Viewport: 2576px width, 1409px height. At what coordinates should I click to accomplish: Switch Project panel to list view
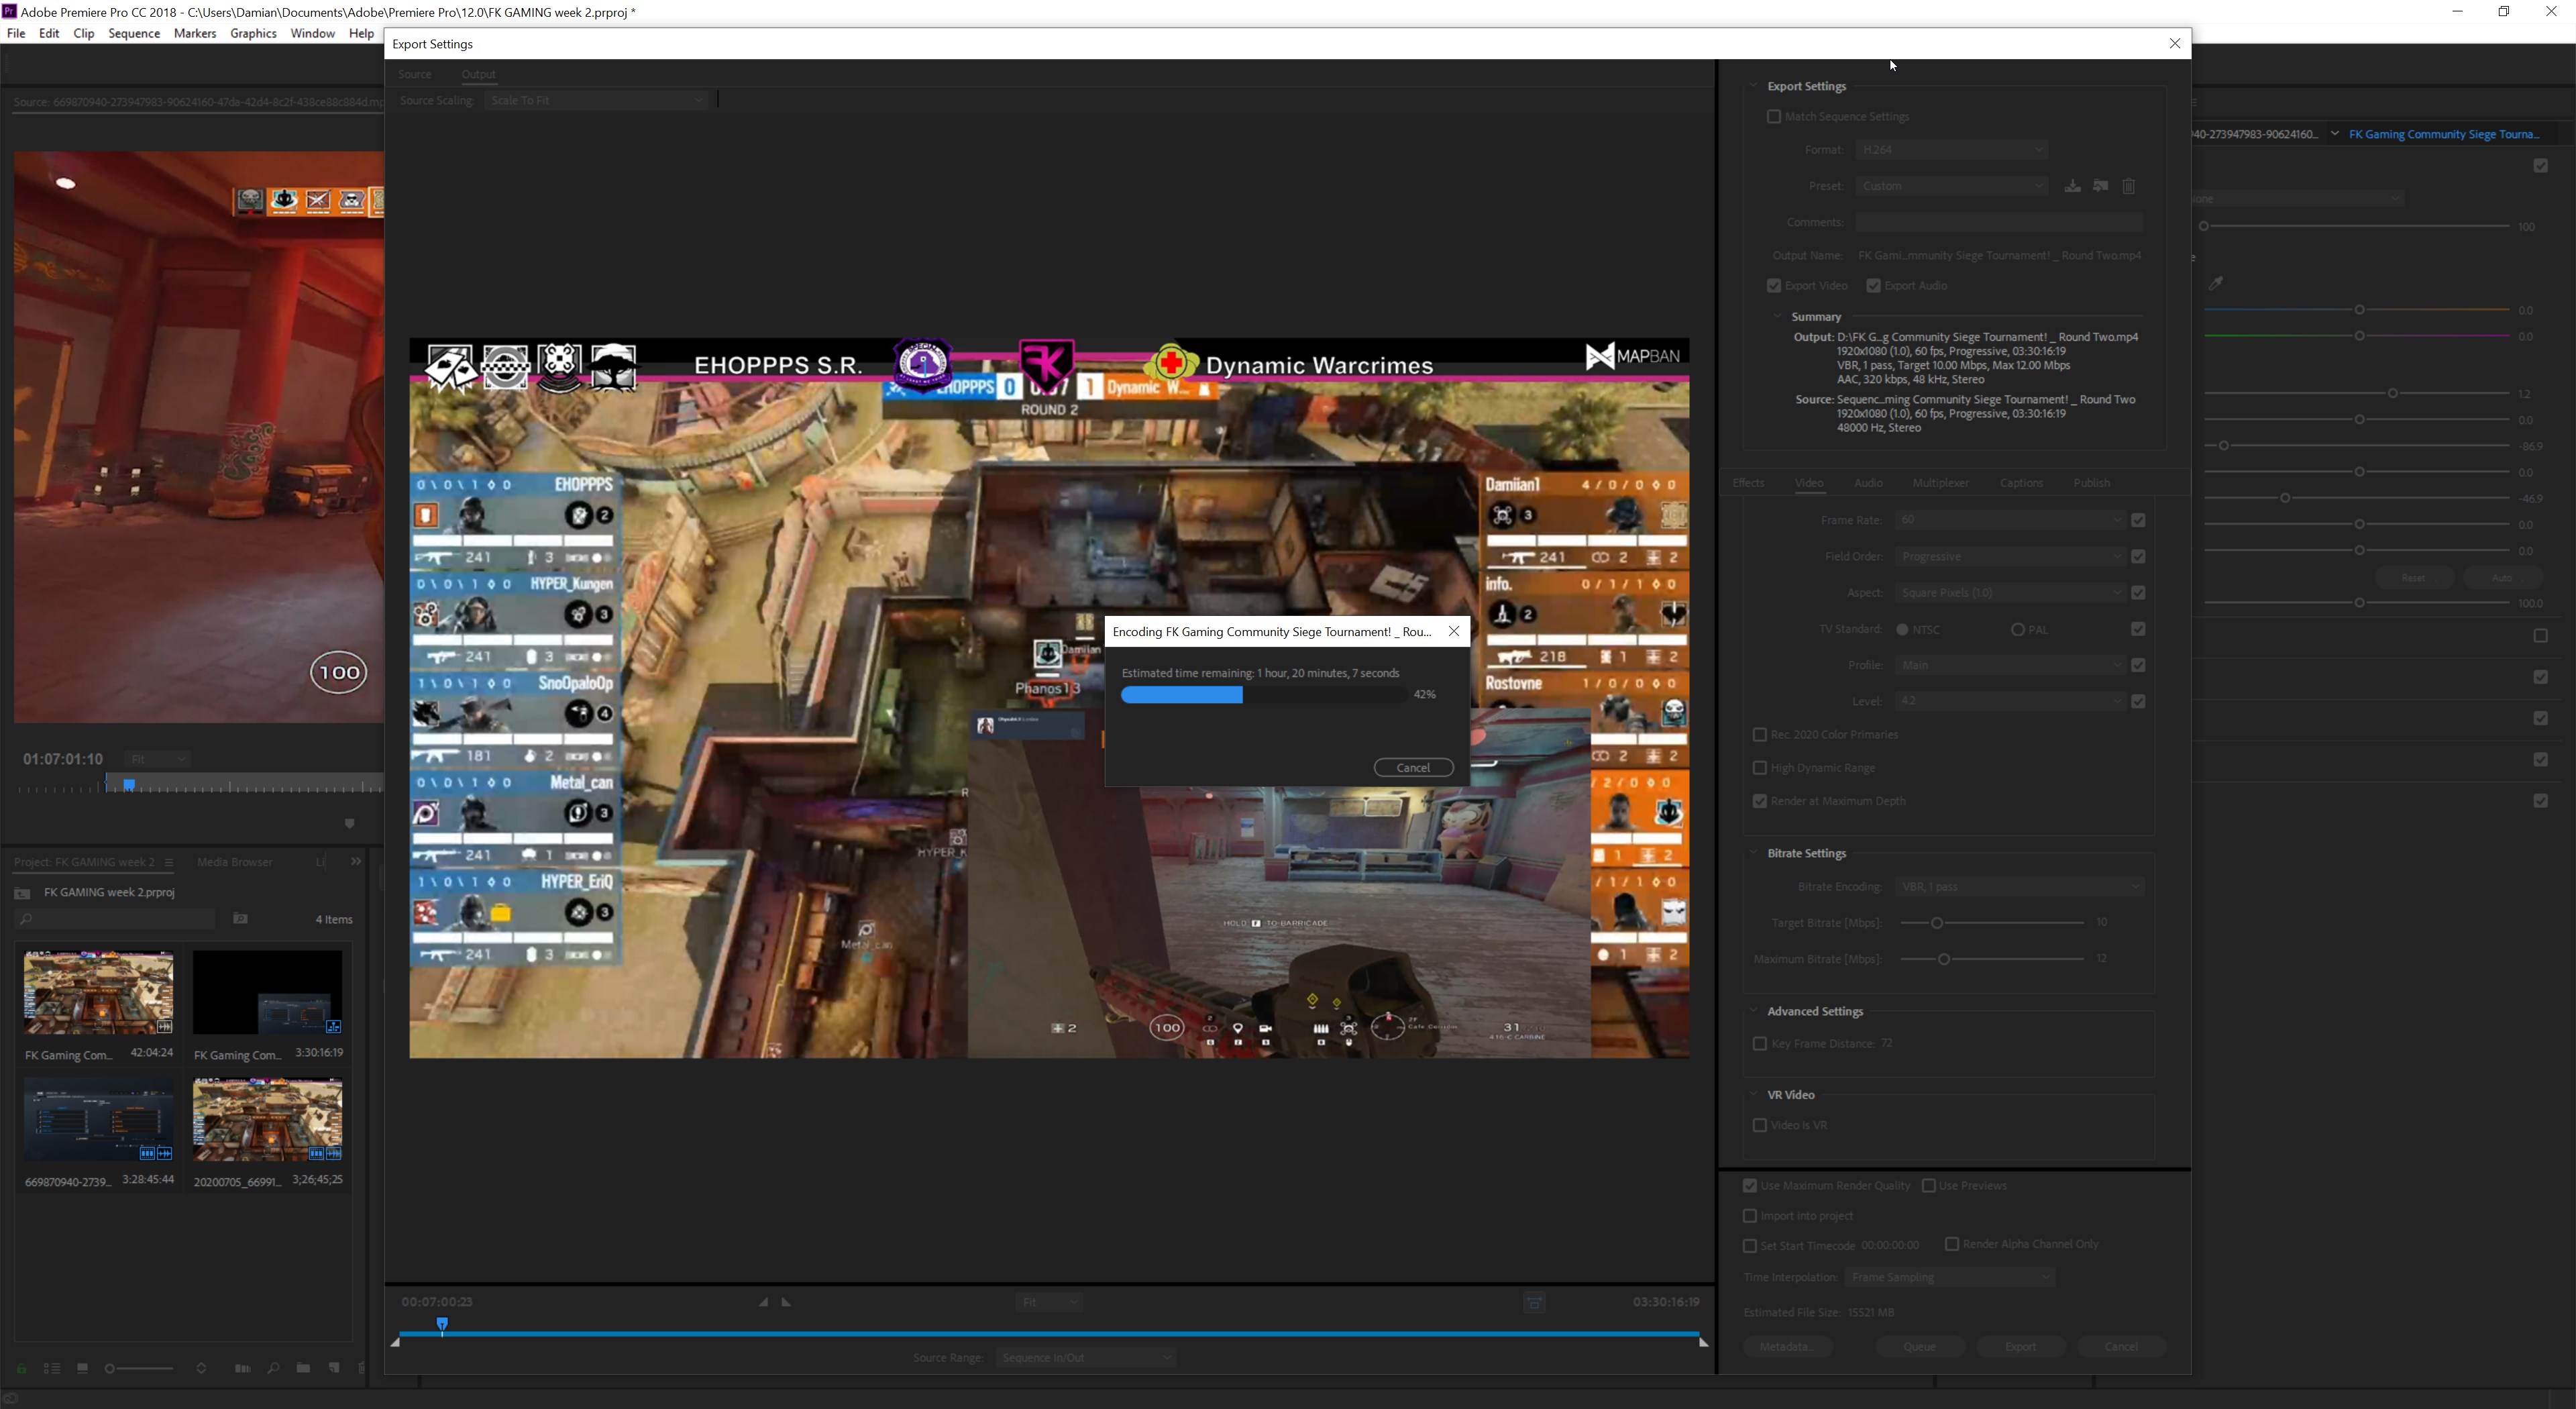52,1368
